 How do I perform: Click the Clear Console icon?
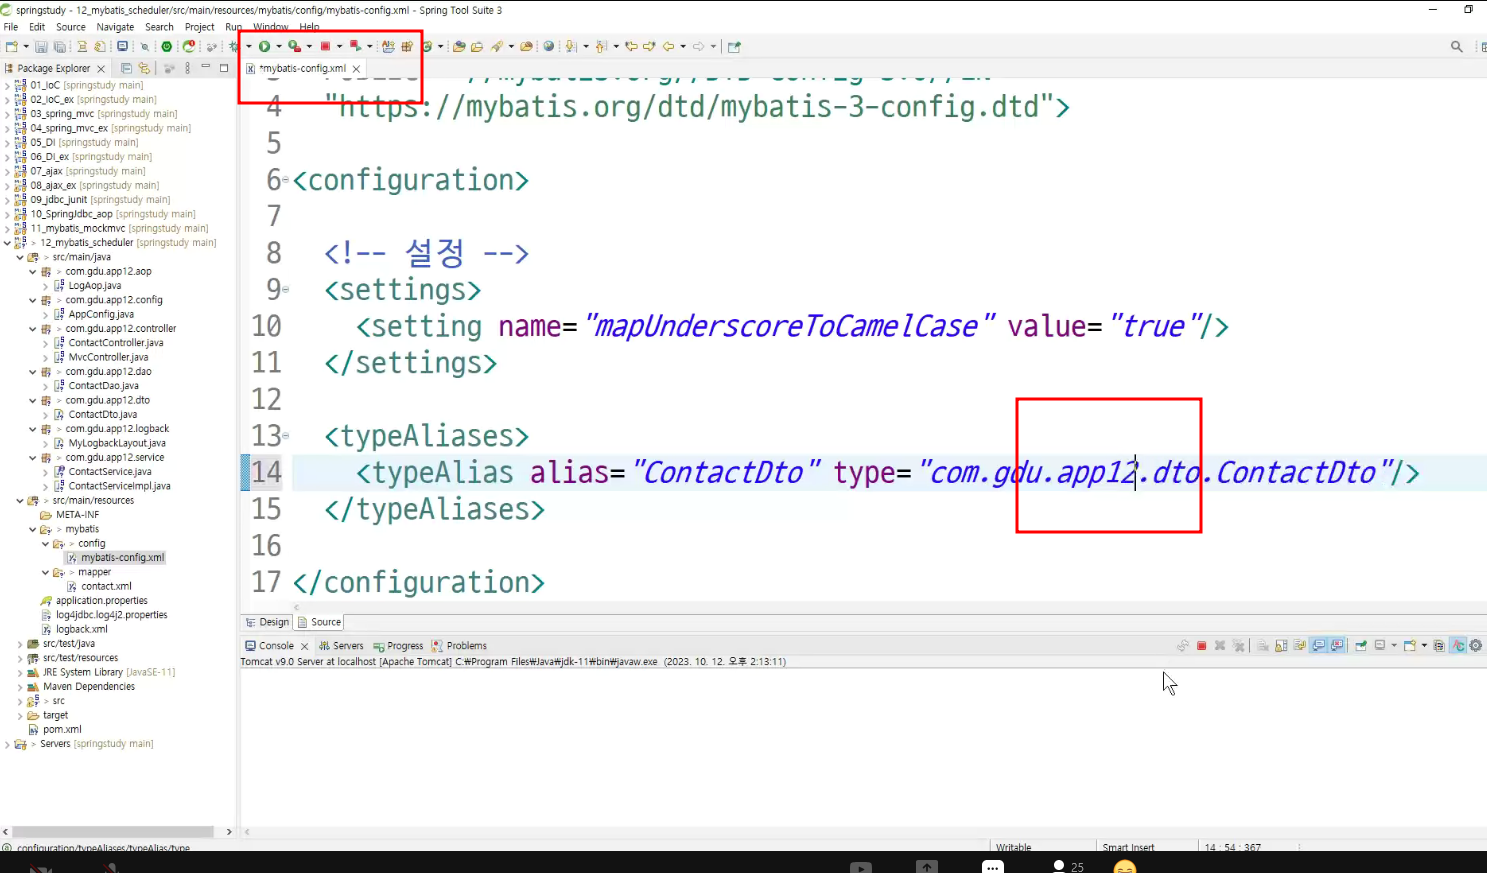(1263, 646)
